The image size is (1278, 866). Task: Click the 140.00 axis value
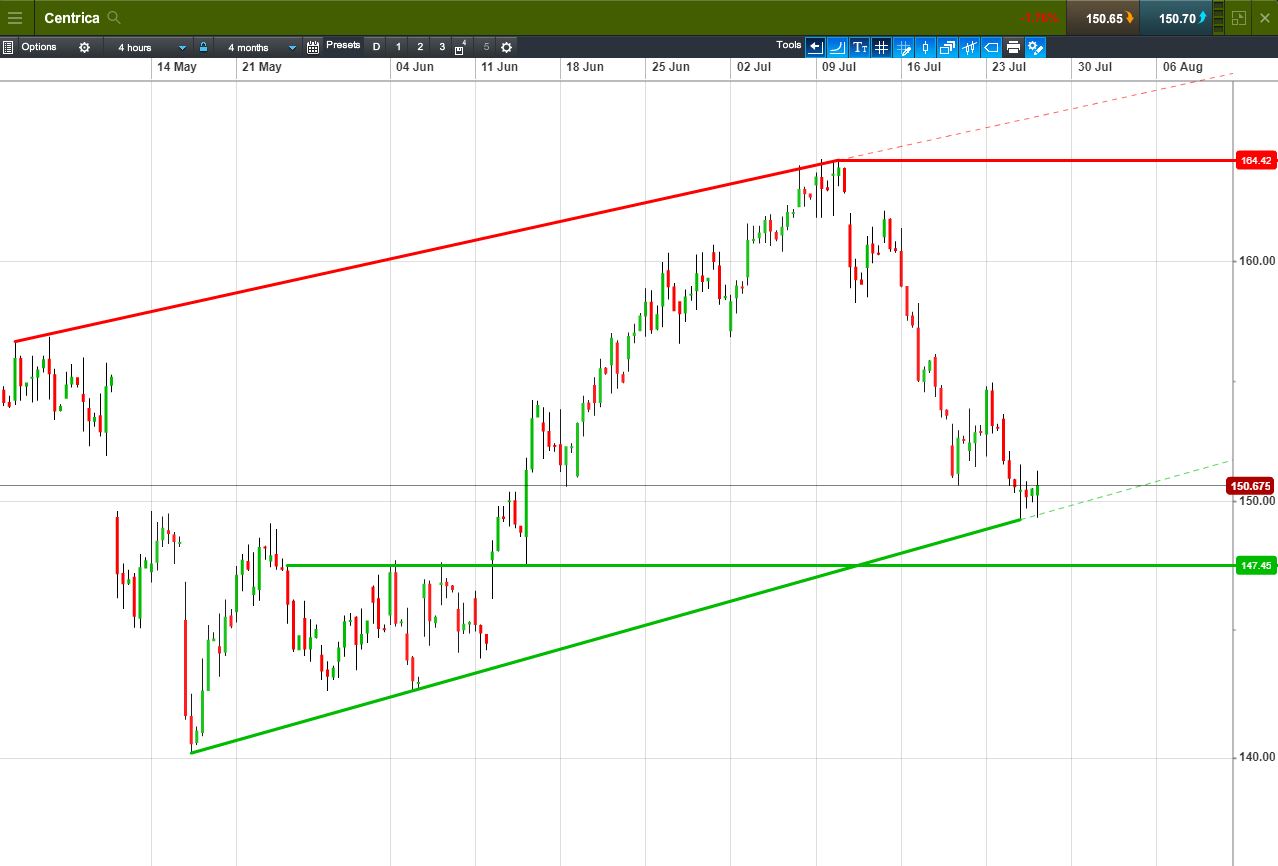(1257, 757)
